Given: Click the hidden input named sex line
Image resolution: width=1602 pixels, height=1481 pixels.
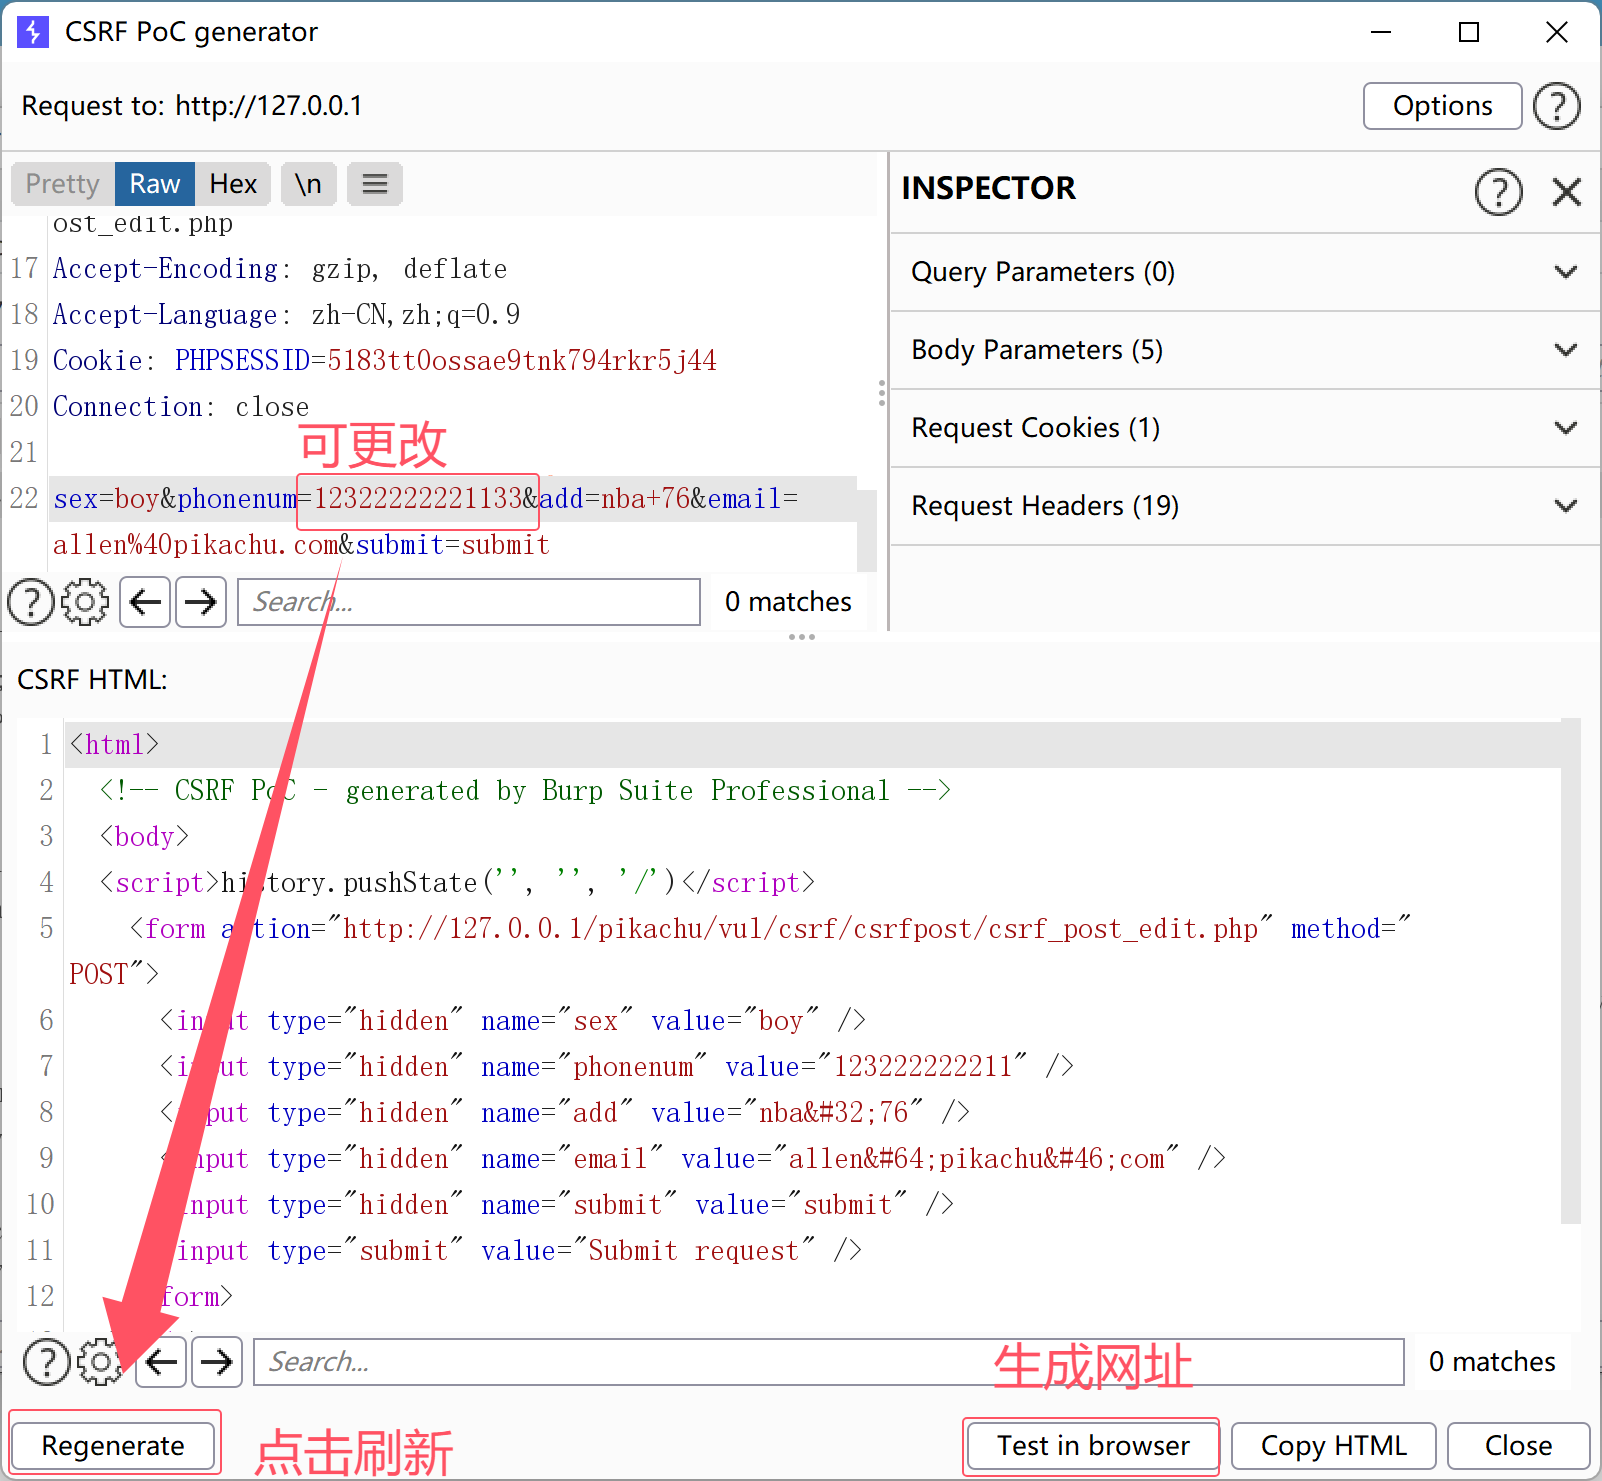Looking at the screenshot, I should click(x=513, y=1021).
